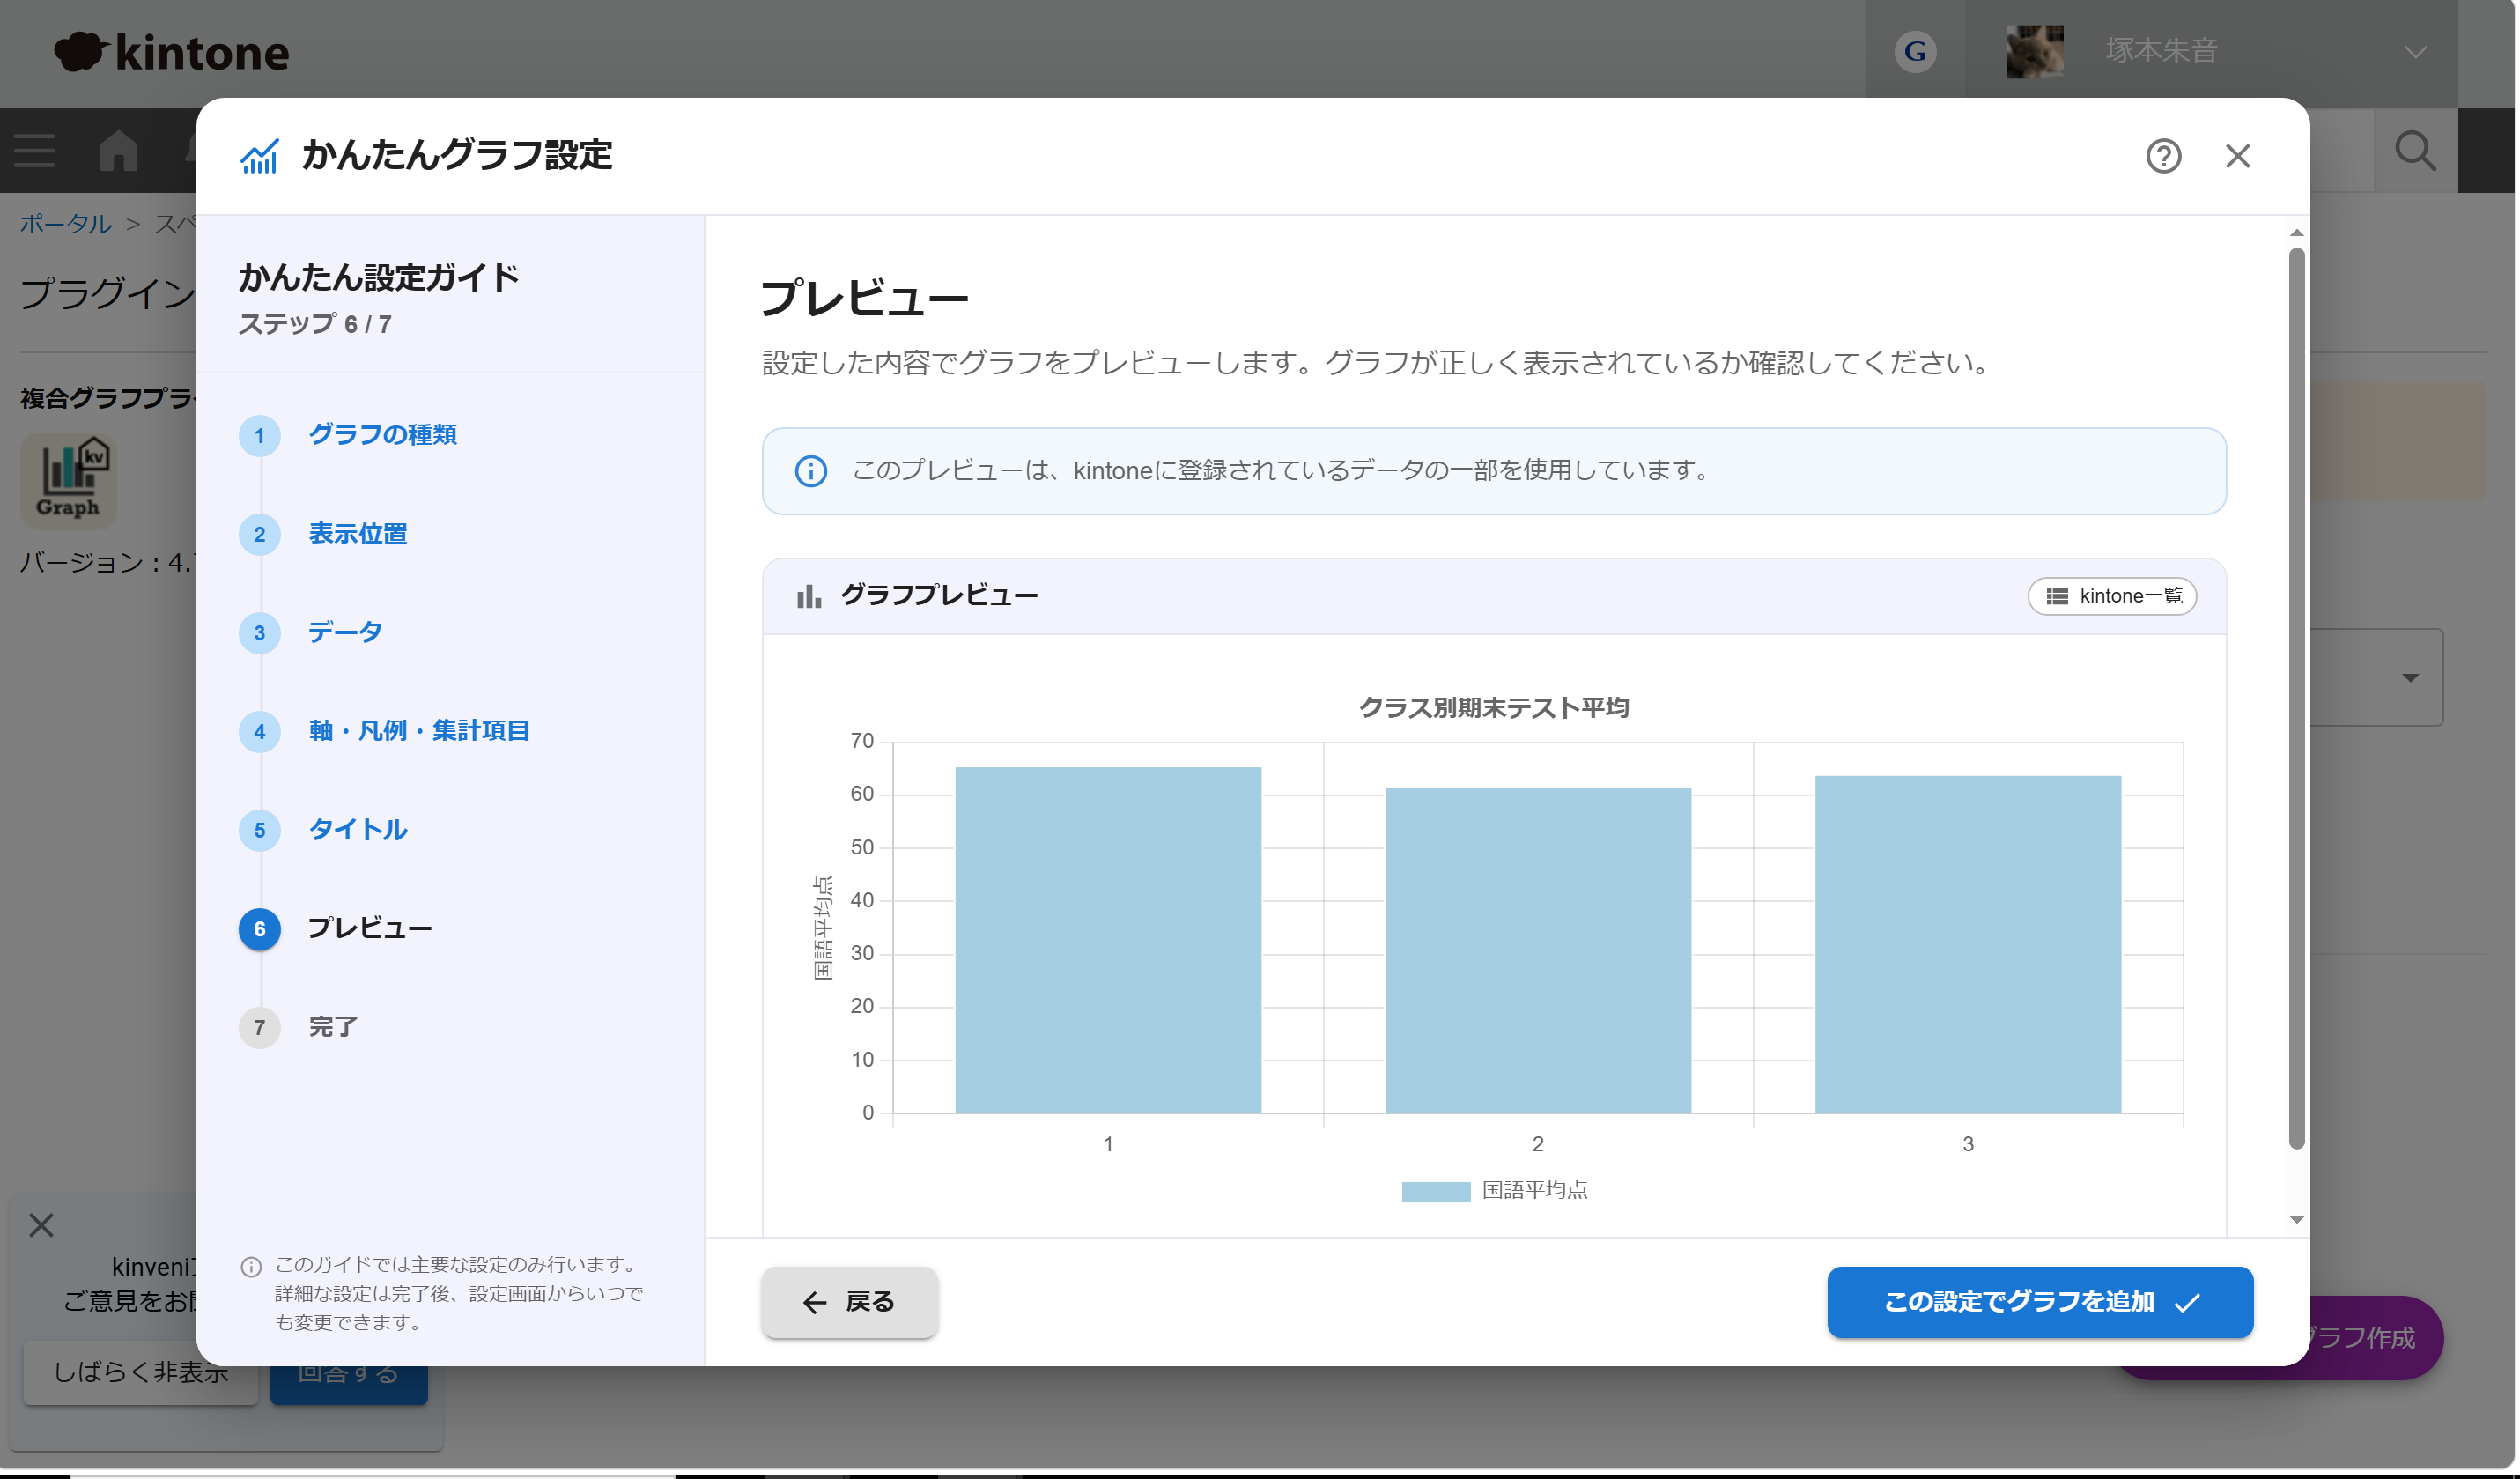Screen dimensions: 2520x1479
Task: Click the home icon in kintone header
Action: [x=119, y=151]
